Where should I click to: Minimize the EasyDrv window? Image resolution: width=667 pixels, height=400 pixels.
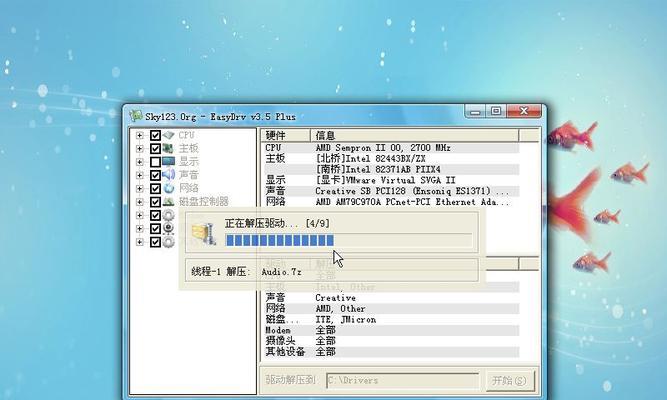(x=476, y=111)
